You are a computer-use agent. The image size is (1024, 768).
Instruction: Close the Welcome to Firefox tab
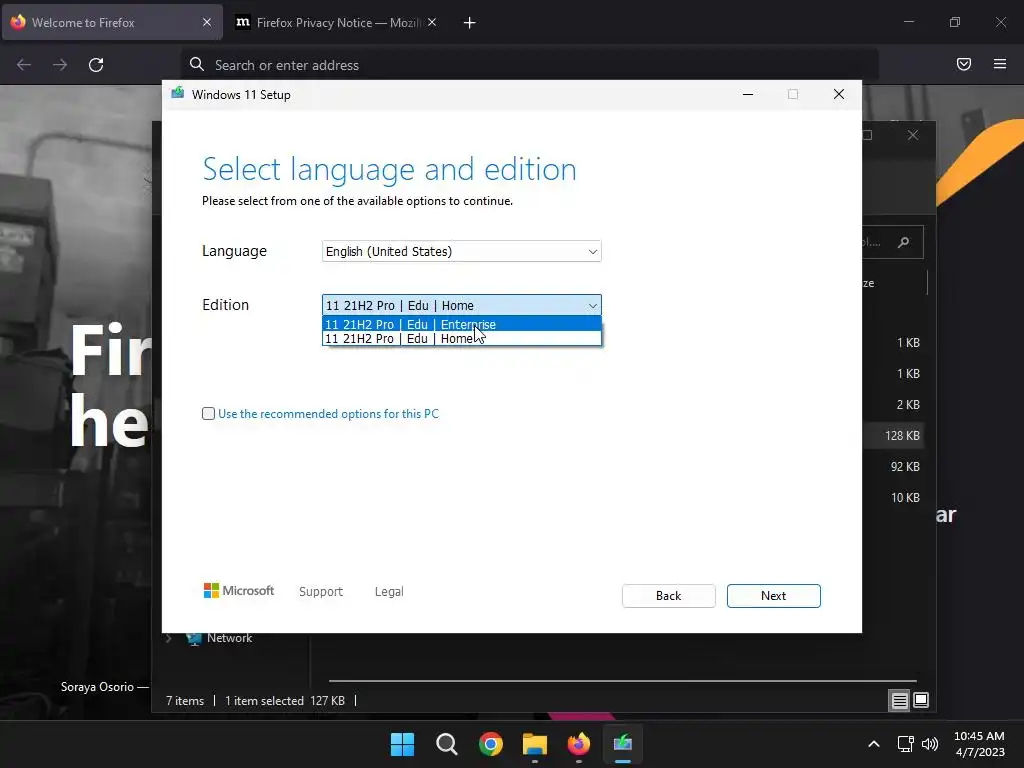tap(207, 22)
